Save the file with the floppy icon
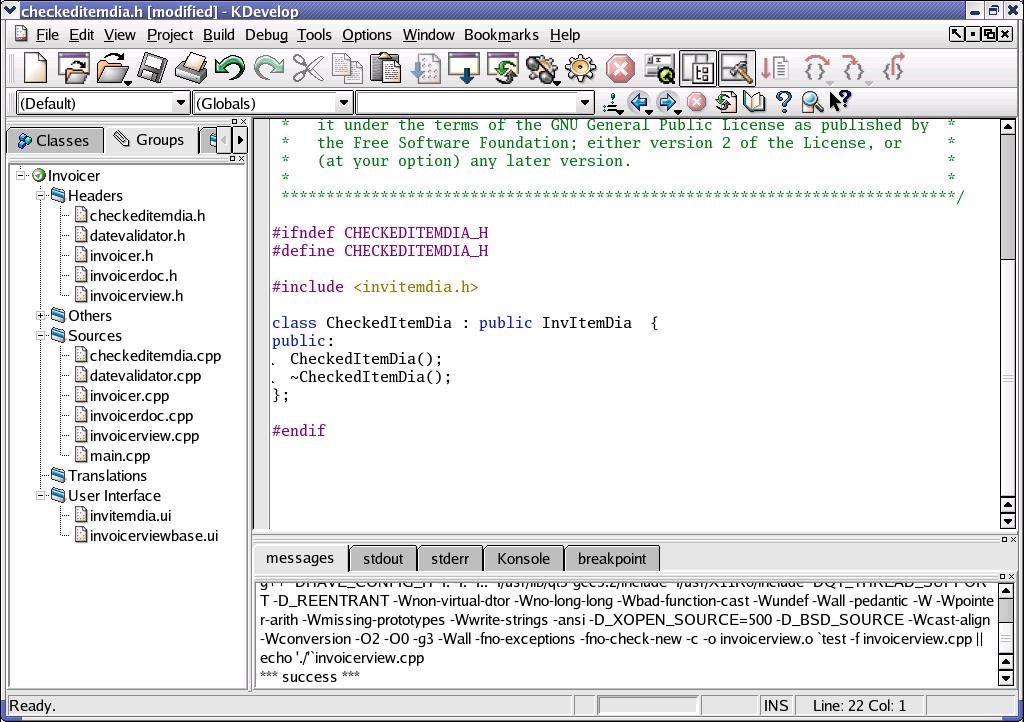Viewport: 1024px width, 722px height. pyautogui.click(x=152, y=68)
